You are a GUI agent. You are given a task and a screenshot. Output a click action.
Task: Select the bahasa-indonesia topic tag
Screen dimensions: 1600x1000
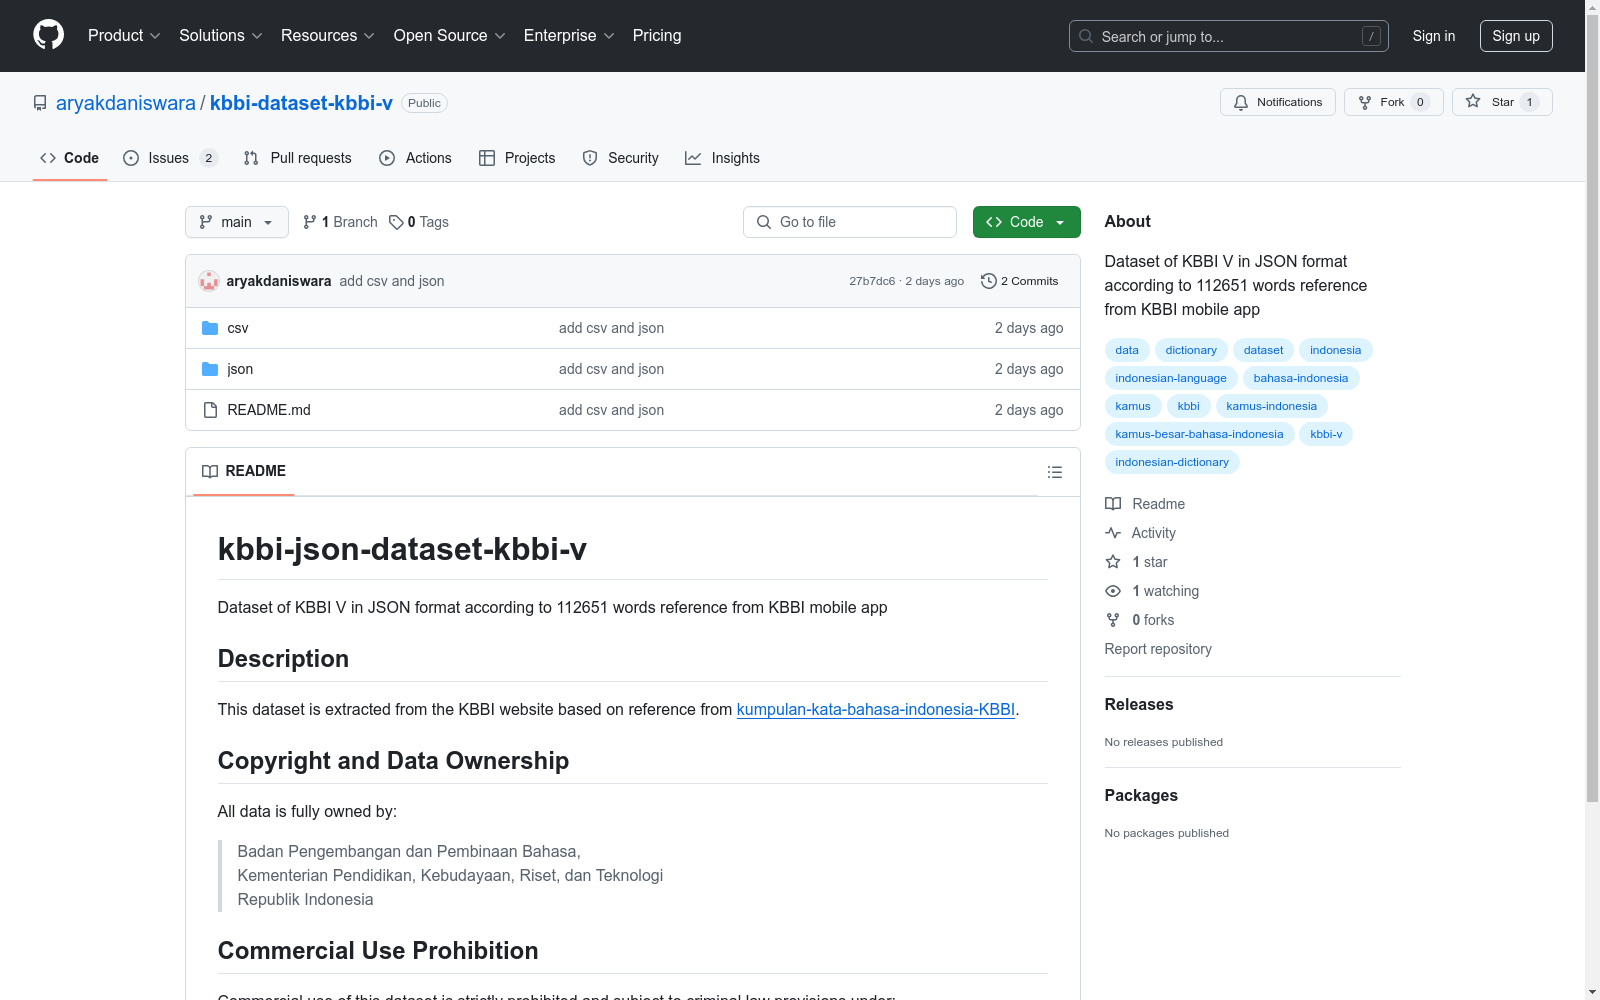(x=1301, y=378)
